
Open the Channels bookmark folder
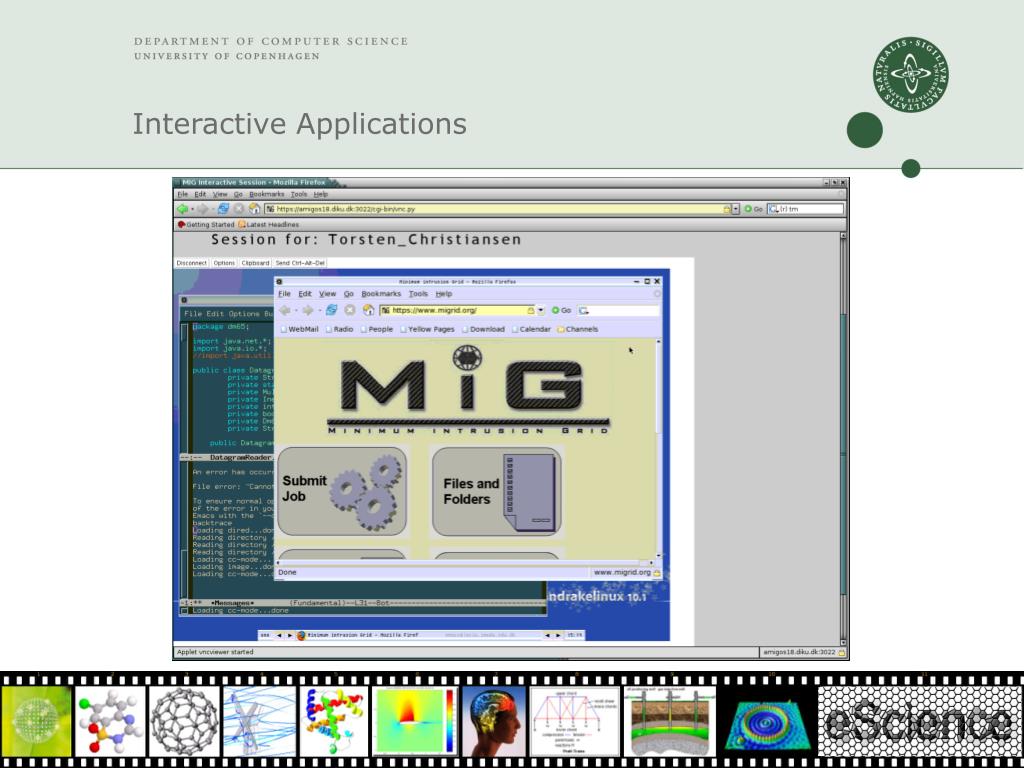[577, 329]
